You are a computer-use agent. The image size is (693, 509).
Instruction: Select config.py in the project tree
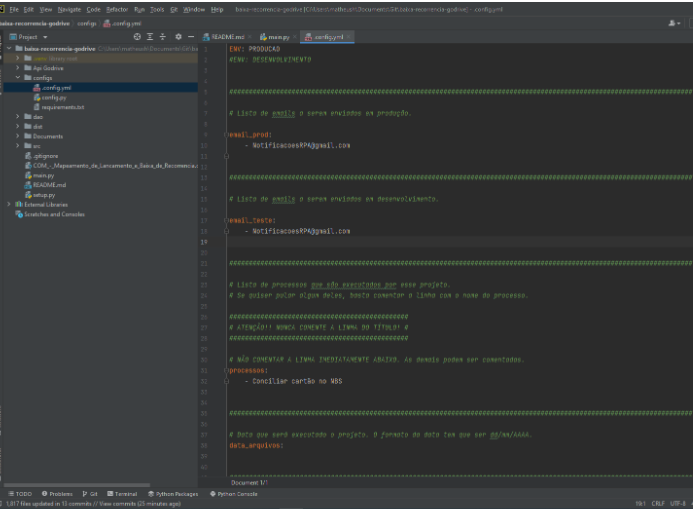click(x=50, y=97)
